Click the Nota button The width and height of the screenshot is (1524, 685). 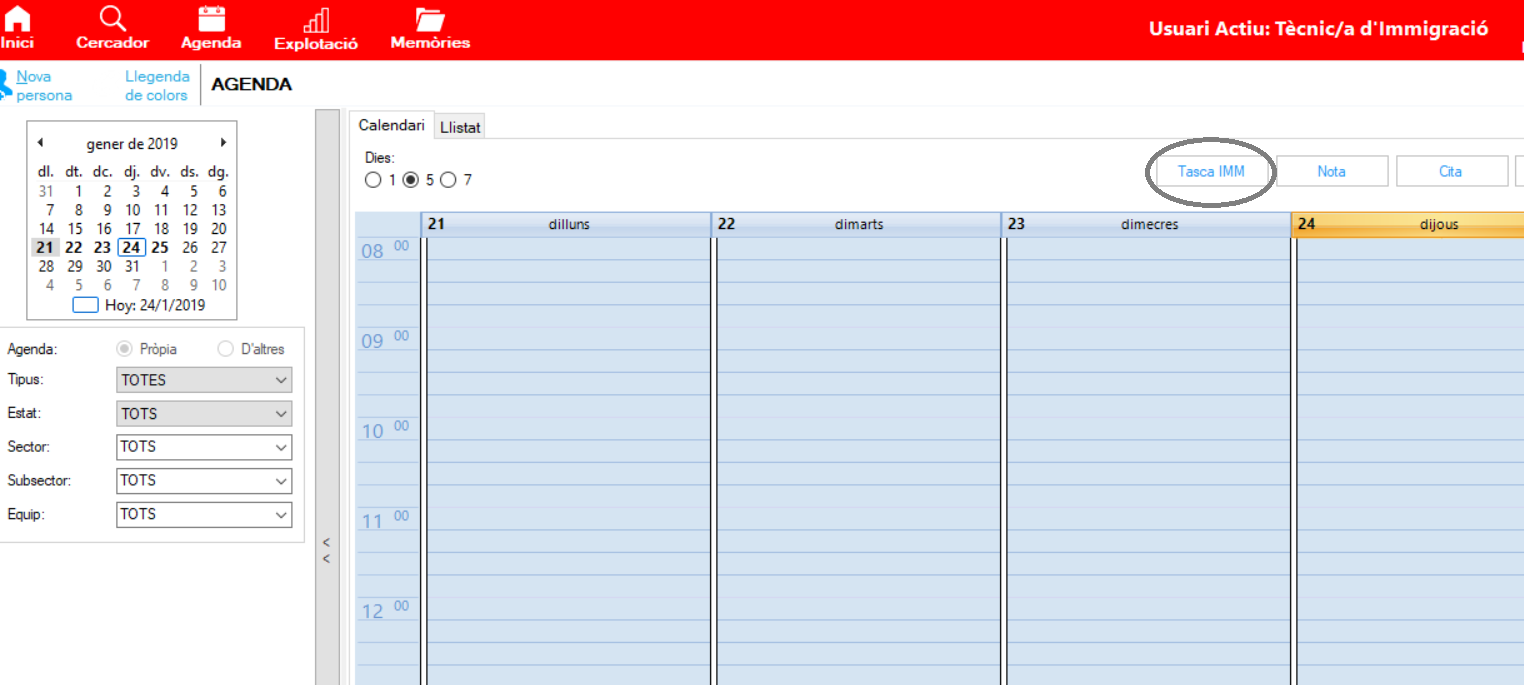coord(1331,171)
